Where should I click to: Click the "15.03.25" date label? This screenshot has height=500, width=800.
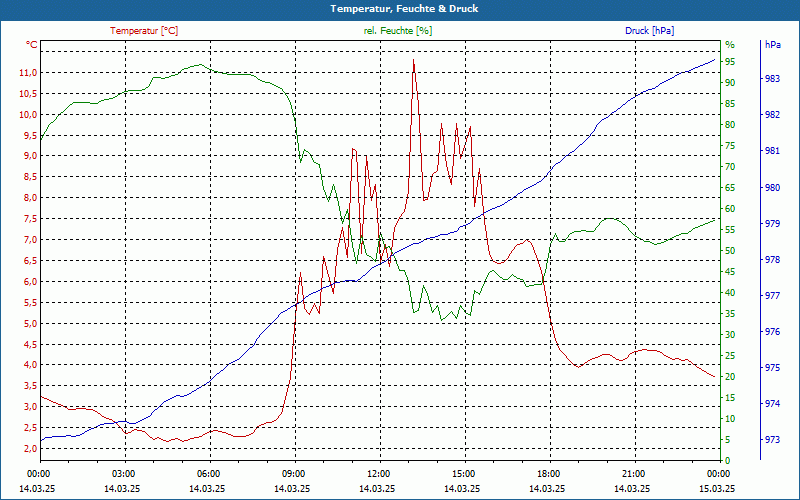coord(717,488)
